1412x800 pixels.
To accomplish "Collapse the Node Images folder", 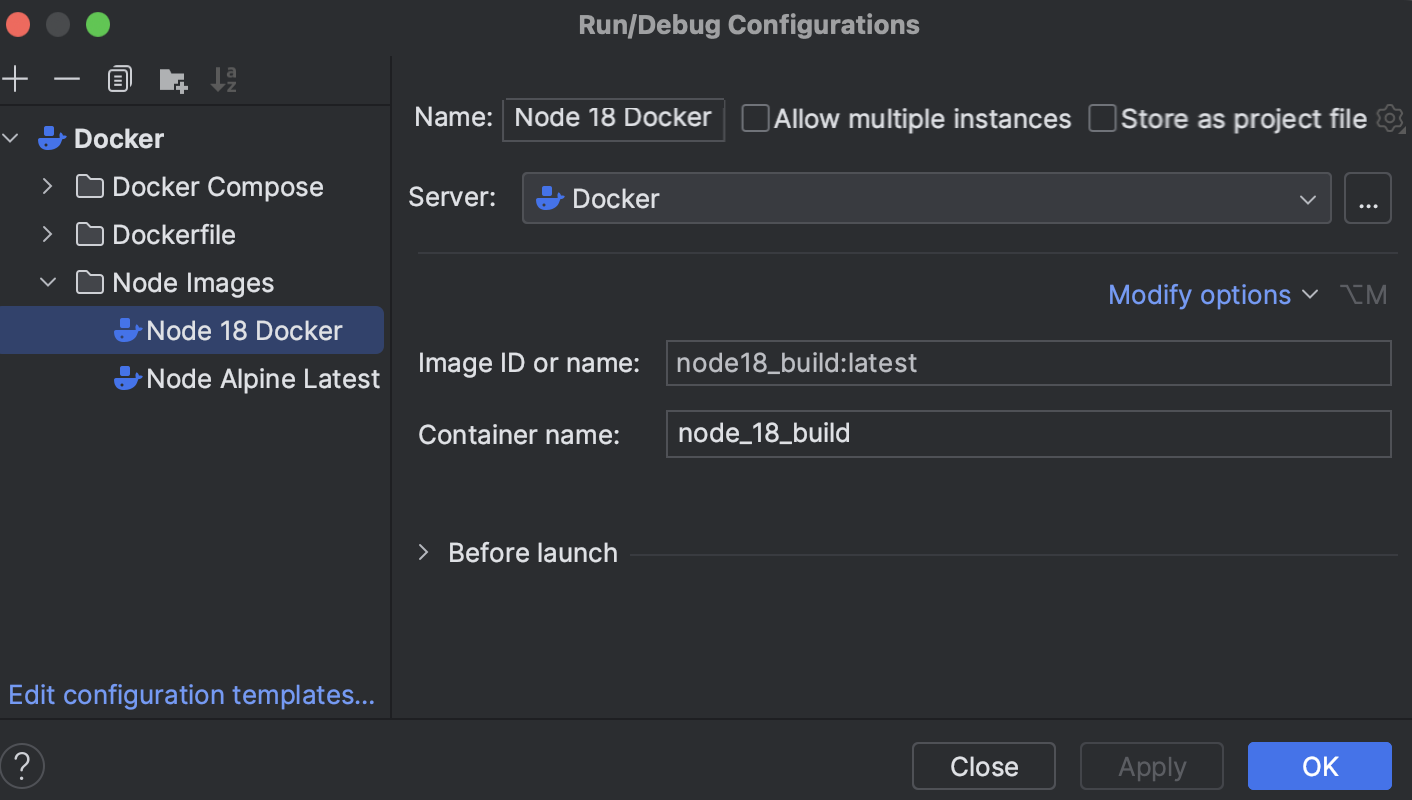I will 47,283.
